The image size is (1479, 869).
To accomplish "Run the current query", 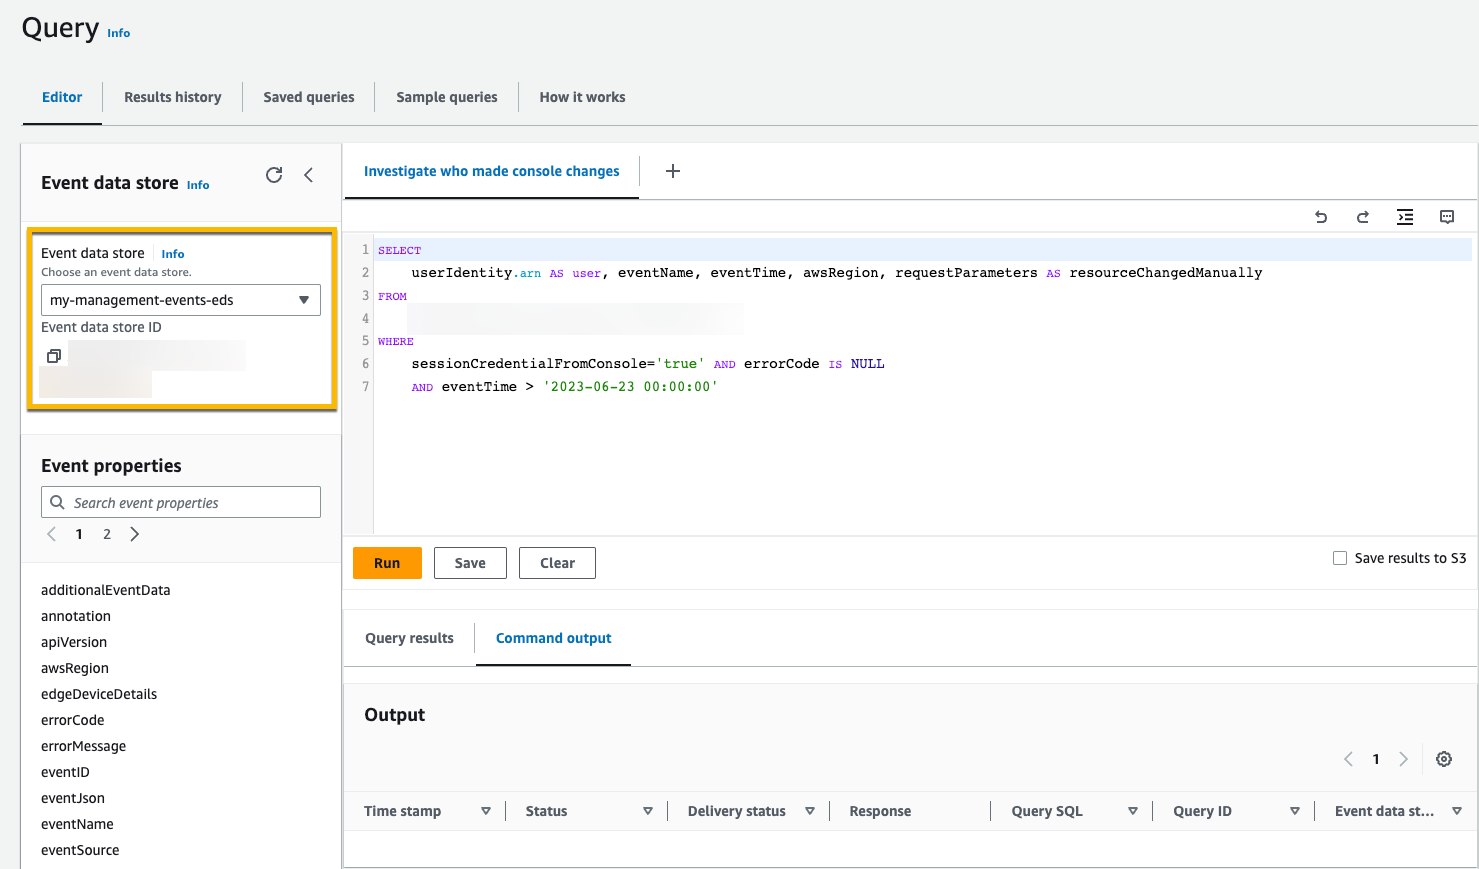I will click(x=387, y=562).
